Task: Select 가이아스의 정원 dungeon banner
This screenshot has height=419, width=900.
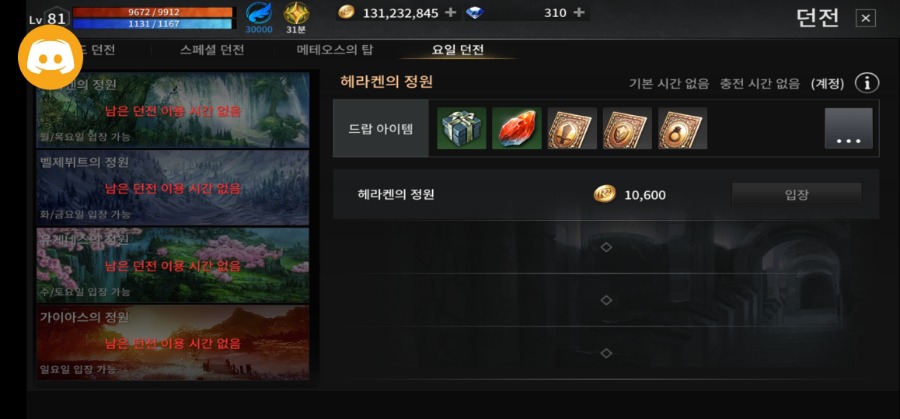Action: (x=173, y=343)
